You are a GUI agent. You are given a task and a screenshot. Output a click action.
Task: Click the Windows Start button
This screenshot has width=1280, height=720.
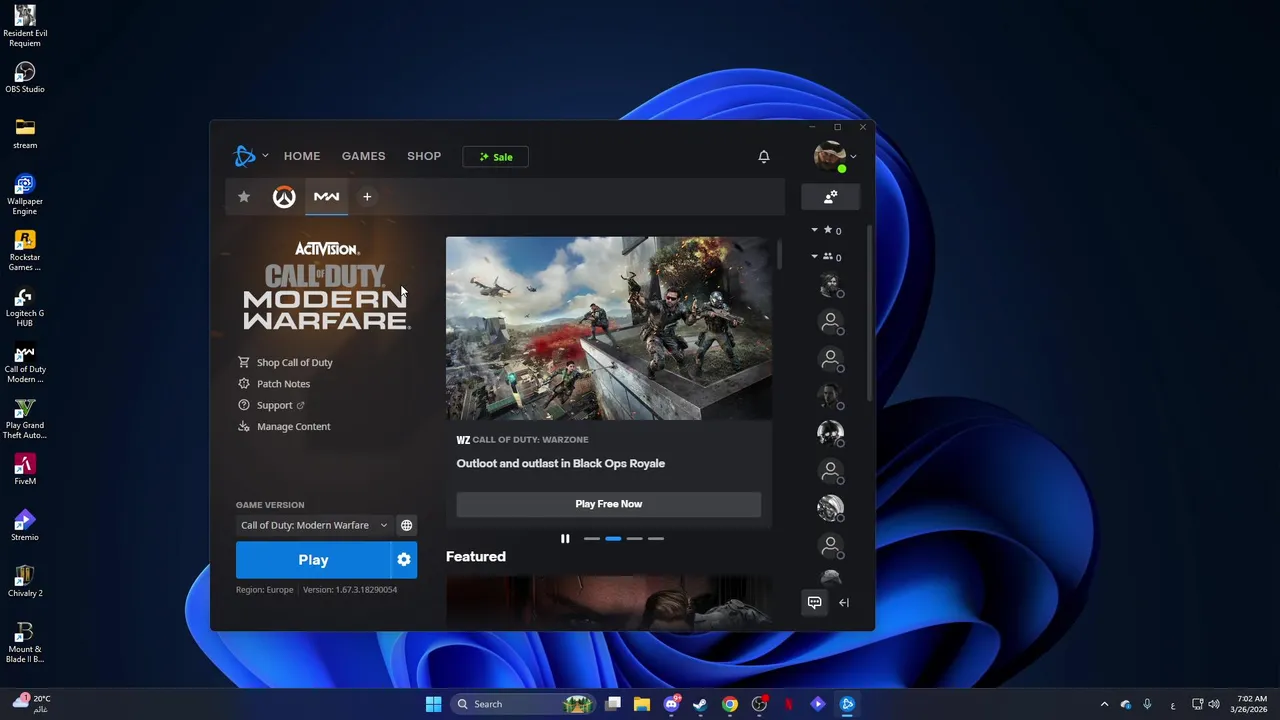[x=433, y=704]
